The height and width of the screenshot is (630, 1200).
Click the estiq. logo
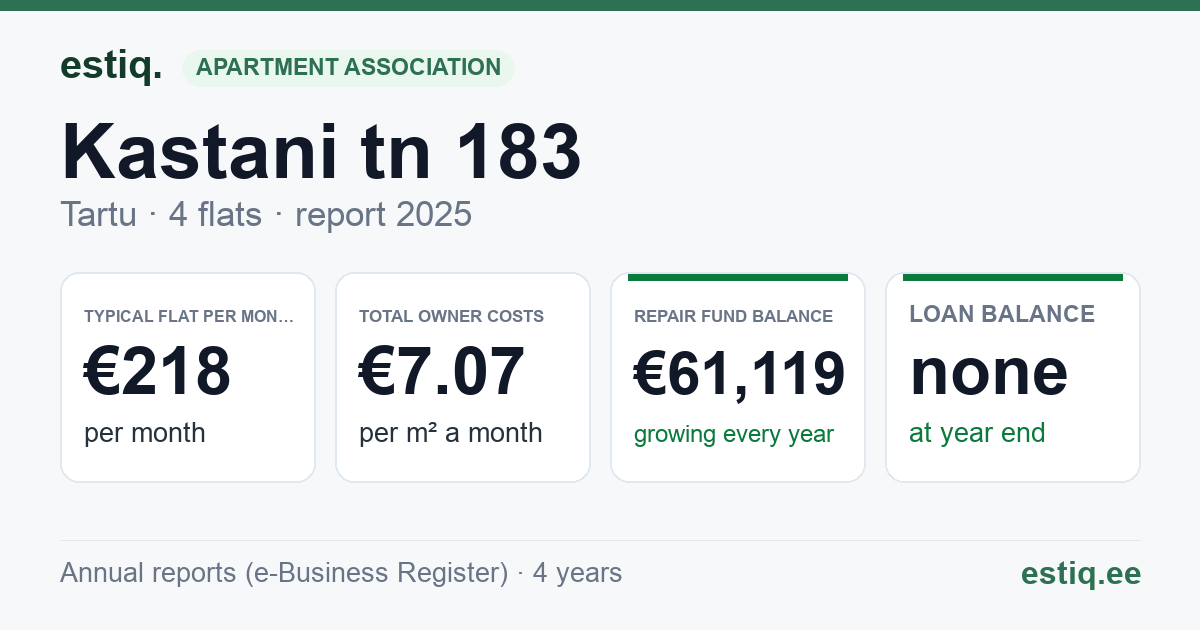[x=111, y=66]
